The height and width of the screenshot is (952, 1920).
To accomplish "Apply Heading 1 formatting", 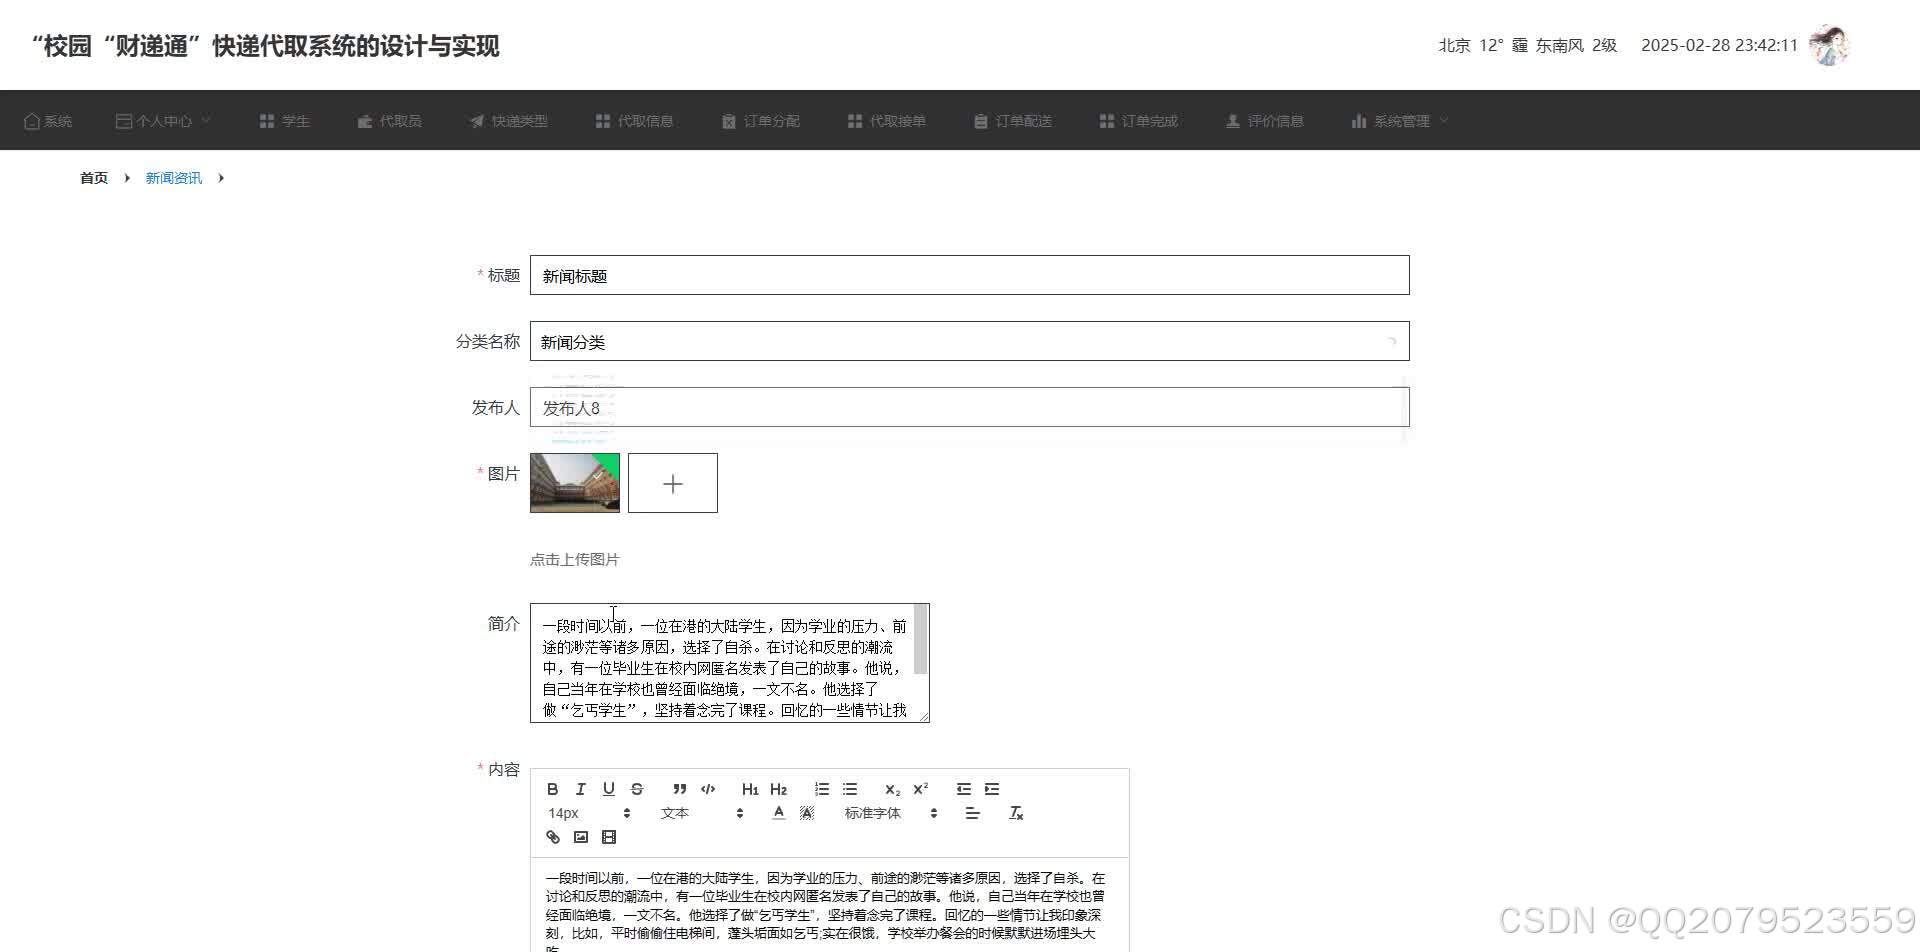I will coord(750,789).
